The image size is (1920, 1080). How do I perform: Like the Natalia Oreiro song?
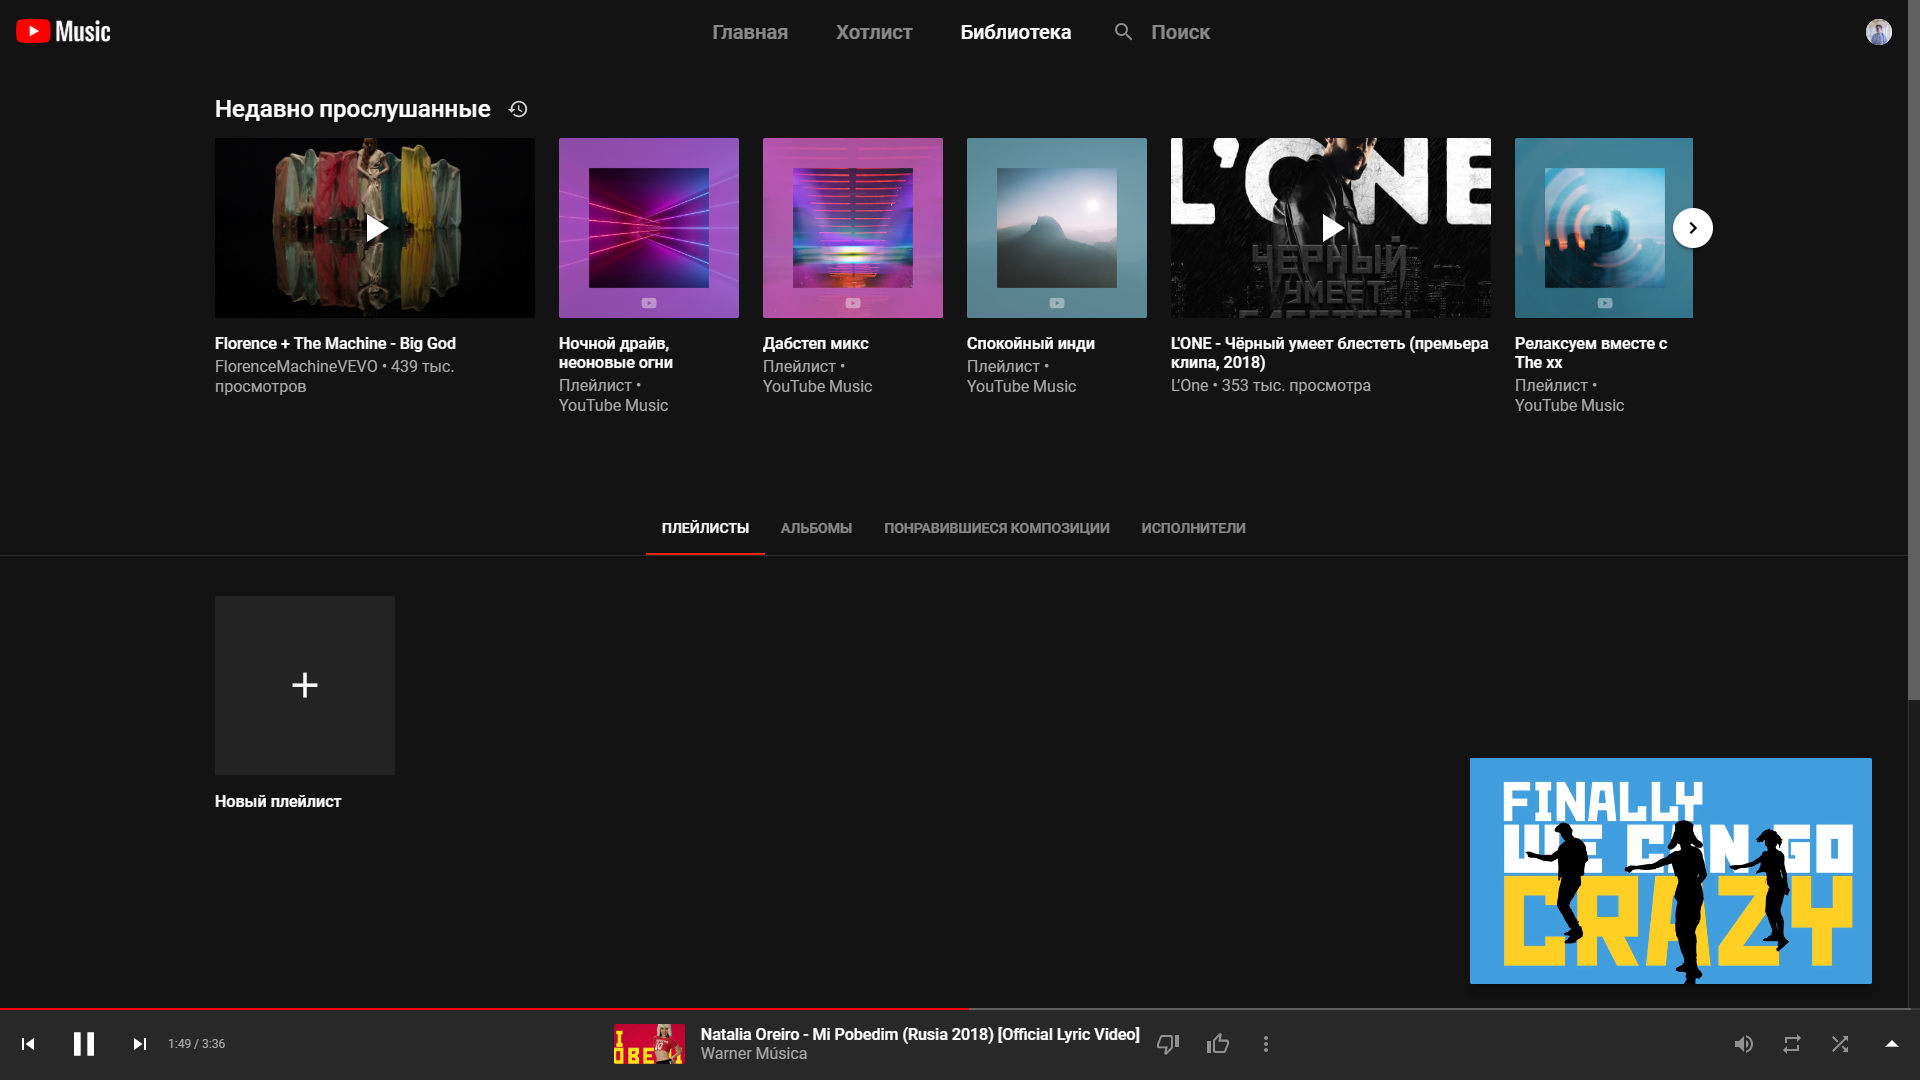coord(1218,1044)
